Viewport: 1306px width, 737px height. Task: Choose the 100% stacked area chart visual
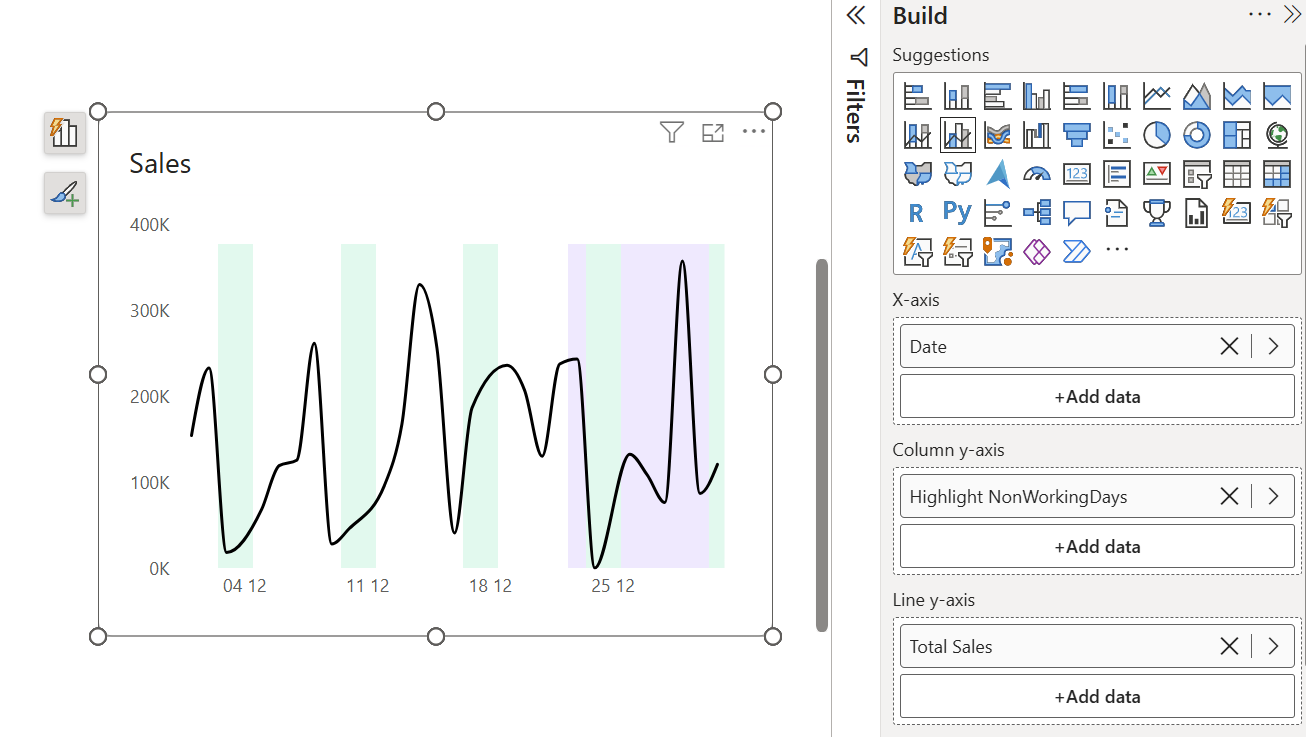(1277, 96)
